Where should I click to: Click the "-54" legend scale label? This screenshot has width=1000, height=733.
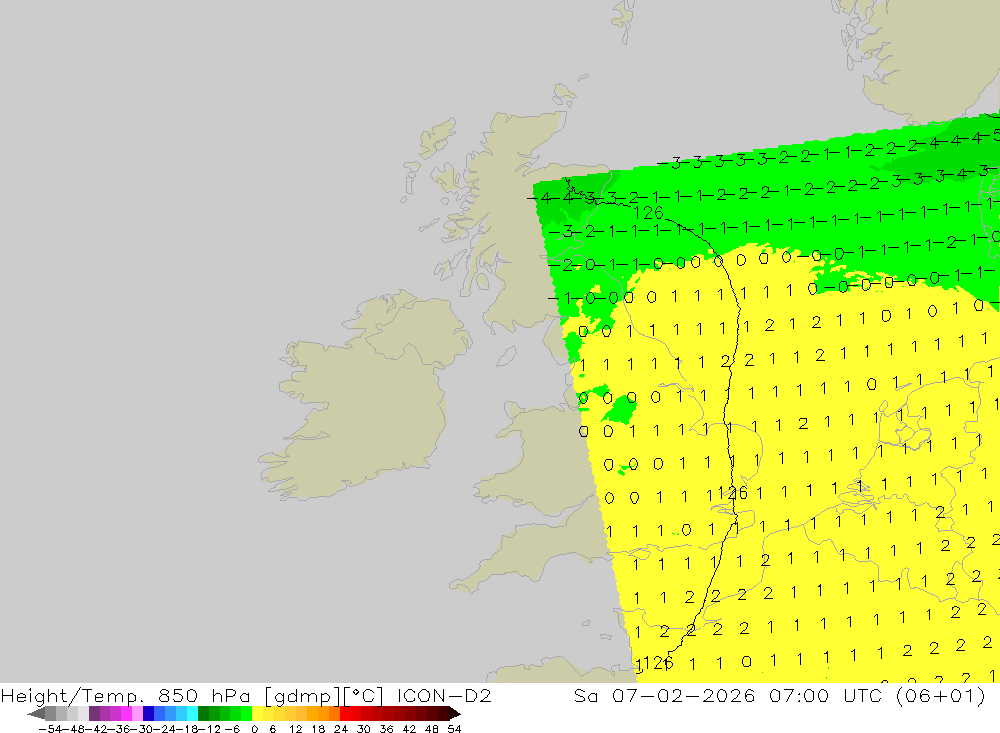pos(50,729)
